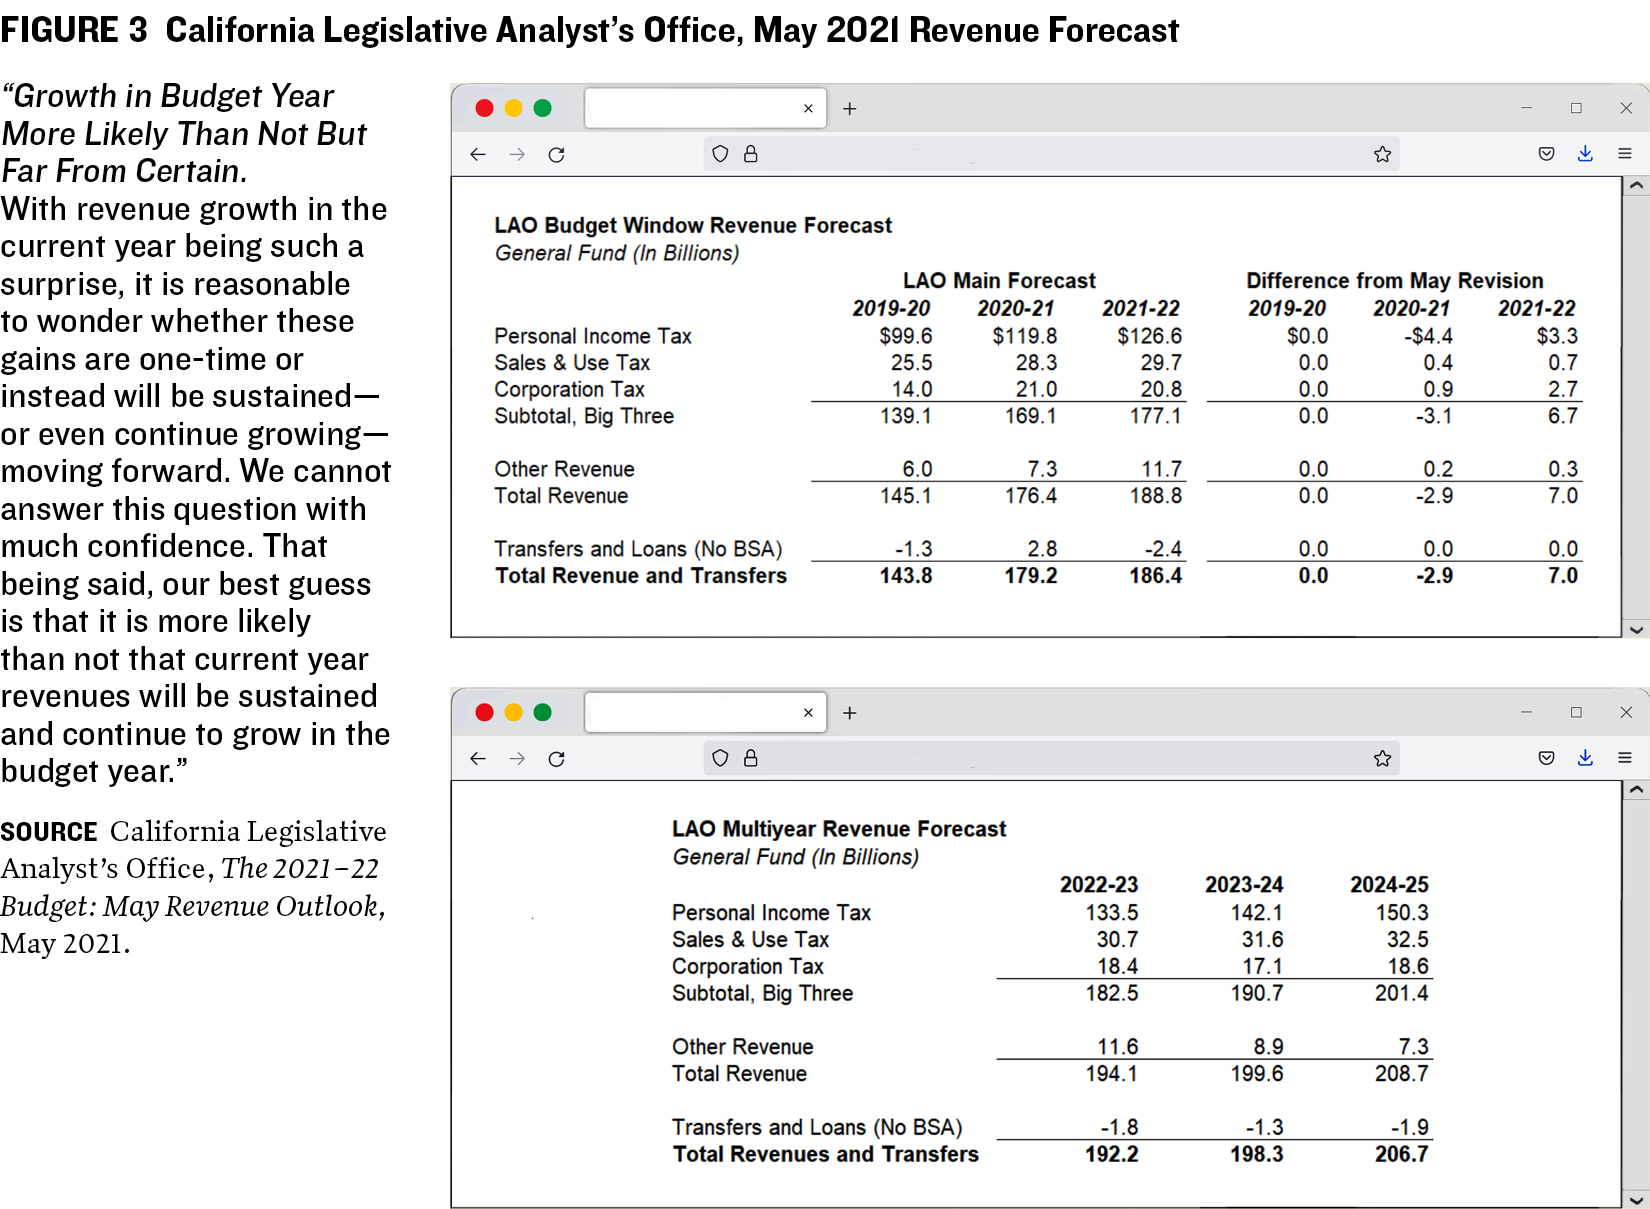Screen dimensions: 1650x1209
Task: Click total value 206.7 in bottom table
Action: click(1402, 1154)
